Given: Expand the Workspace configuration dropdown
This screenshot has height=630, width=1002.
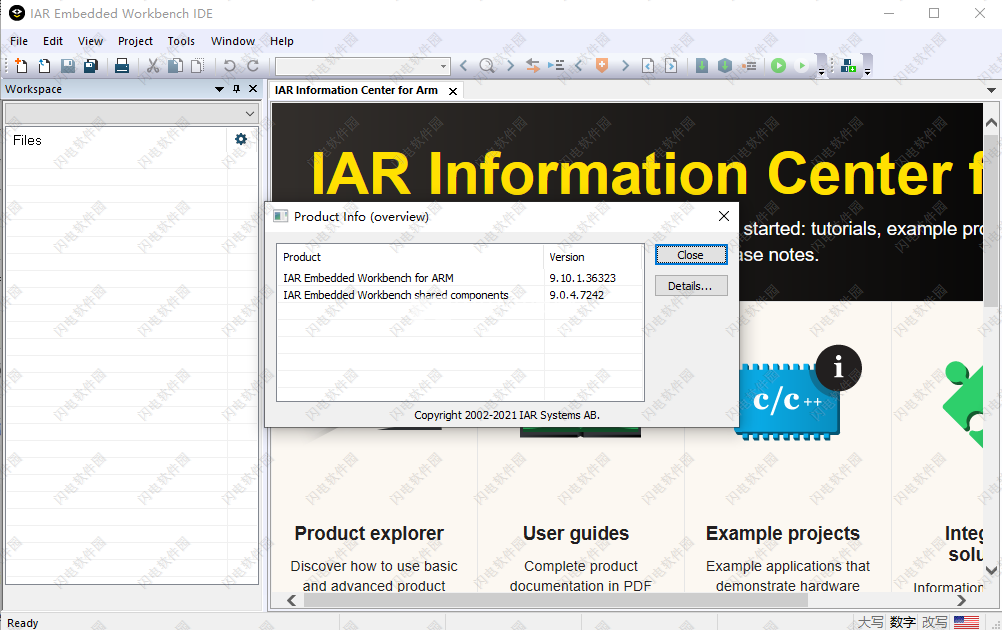Looking at the screenshot, I should pos(250,114).
